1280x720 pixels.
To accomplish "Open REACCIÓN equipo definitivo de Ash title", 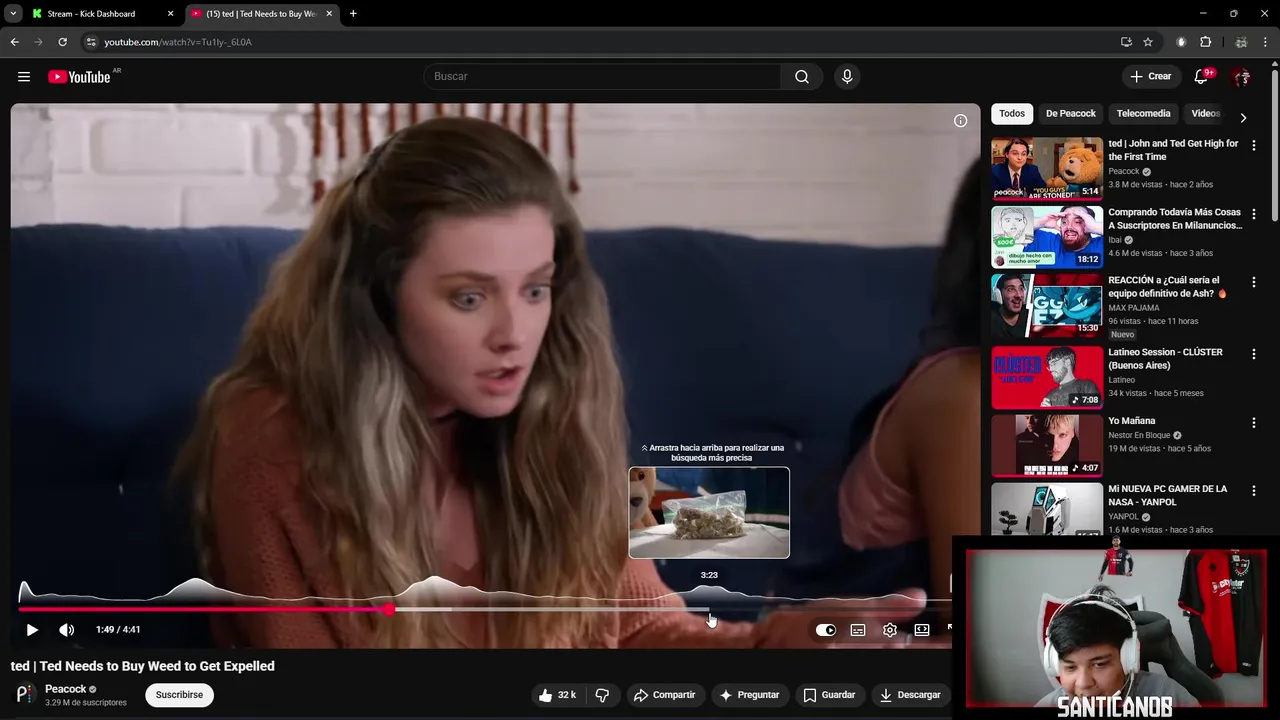I will tap(1166, 287).
